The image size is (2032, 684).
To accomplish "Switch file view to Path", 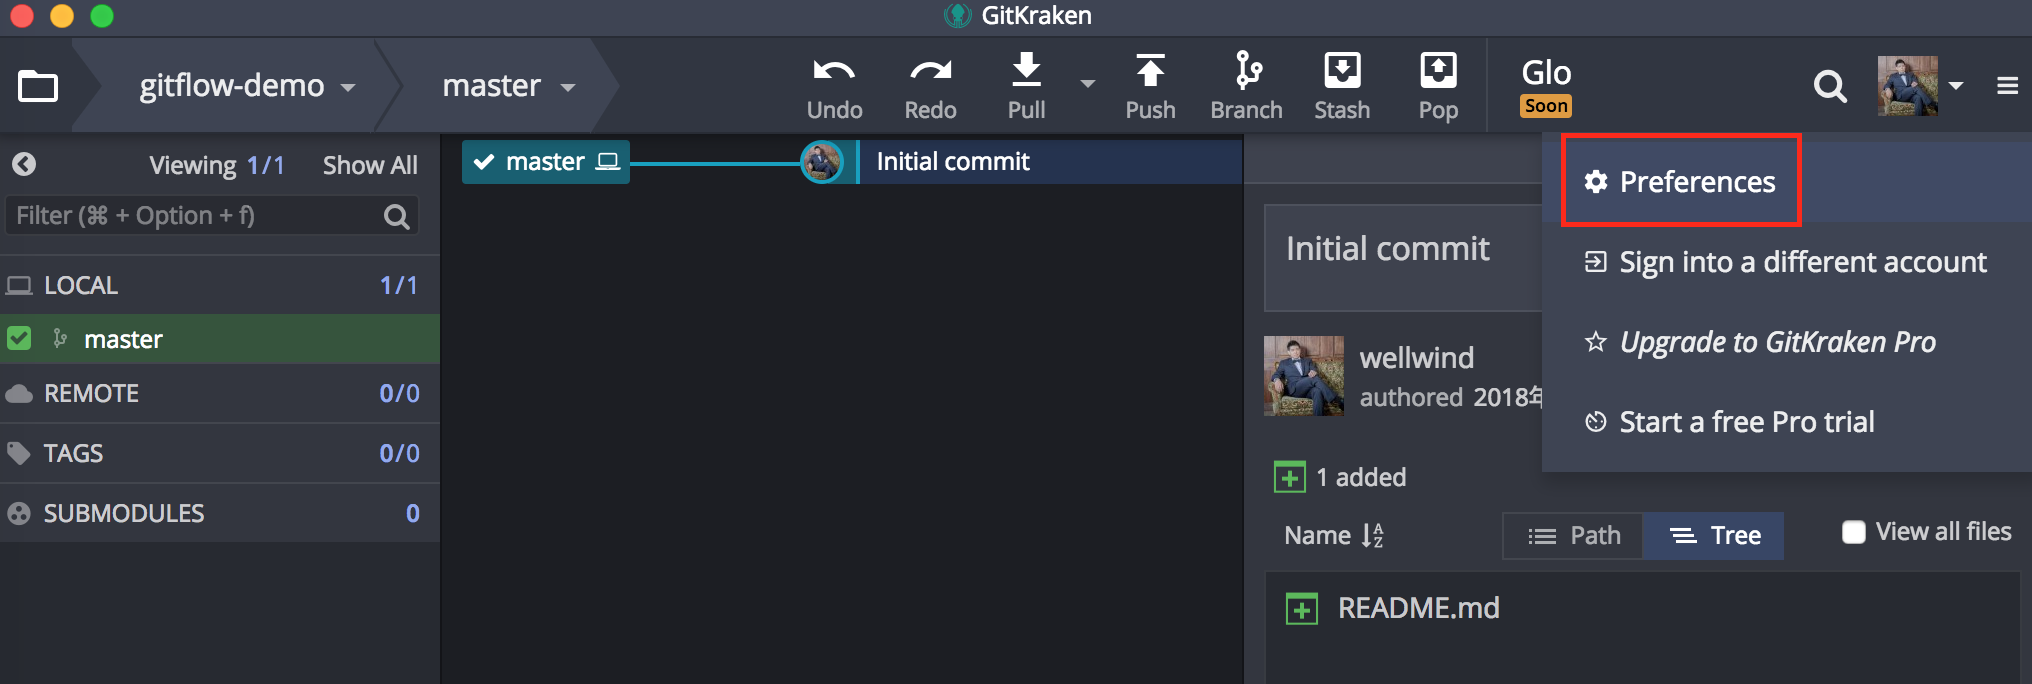I will [1574, 535].
